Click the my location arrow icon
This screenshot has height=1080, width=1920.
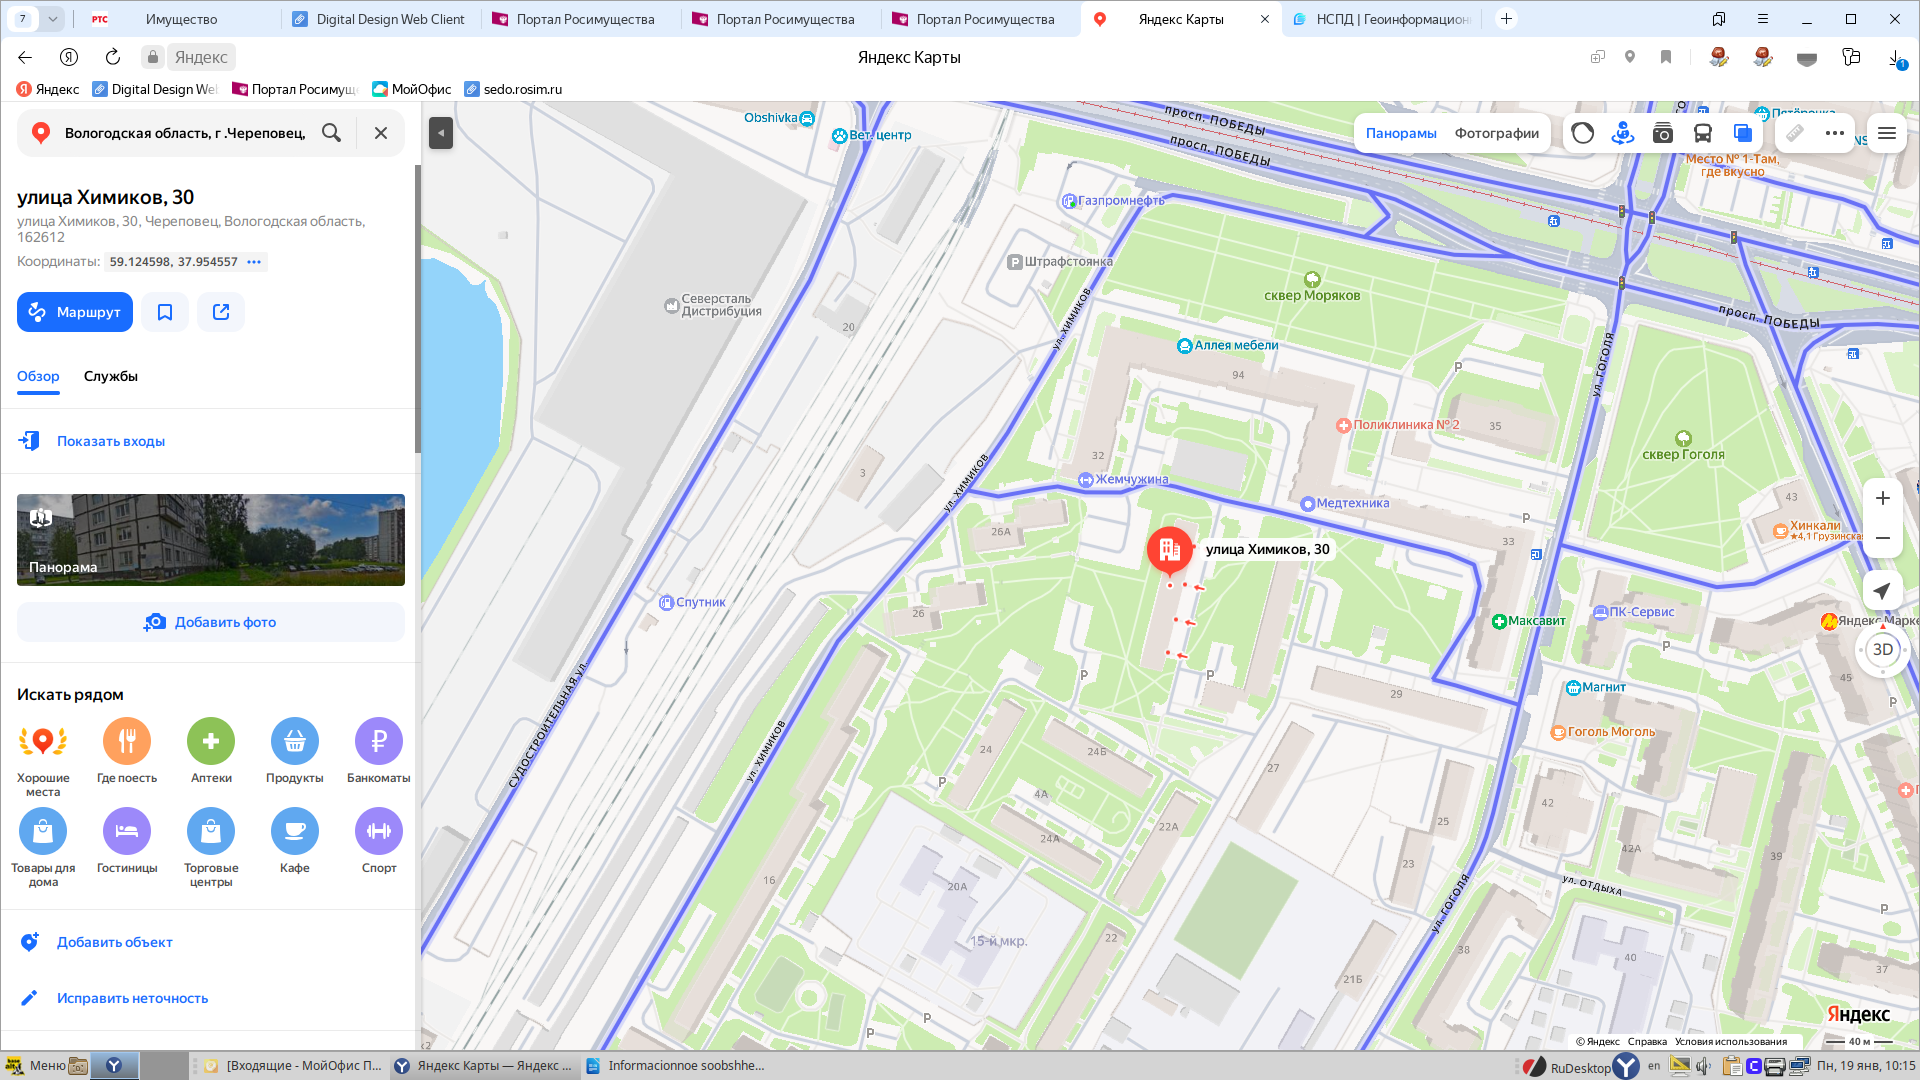1882,591
